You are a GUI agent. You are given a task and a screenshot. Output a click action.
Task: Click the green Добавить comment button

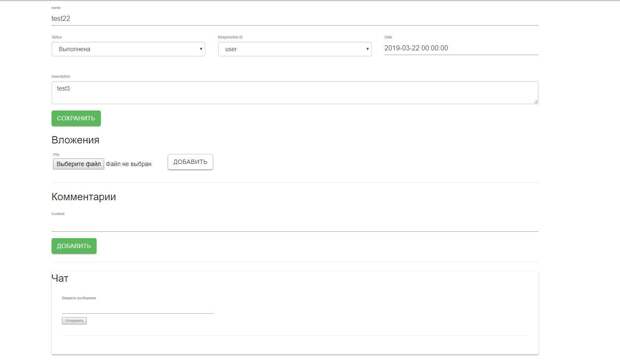pos(74,246)
